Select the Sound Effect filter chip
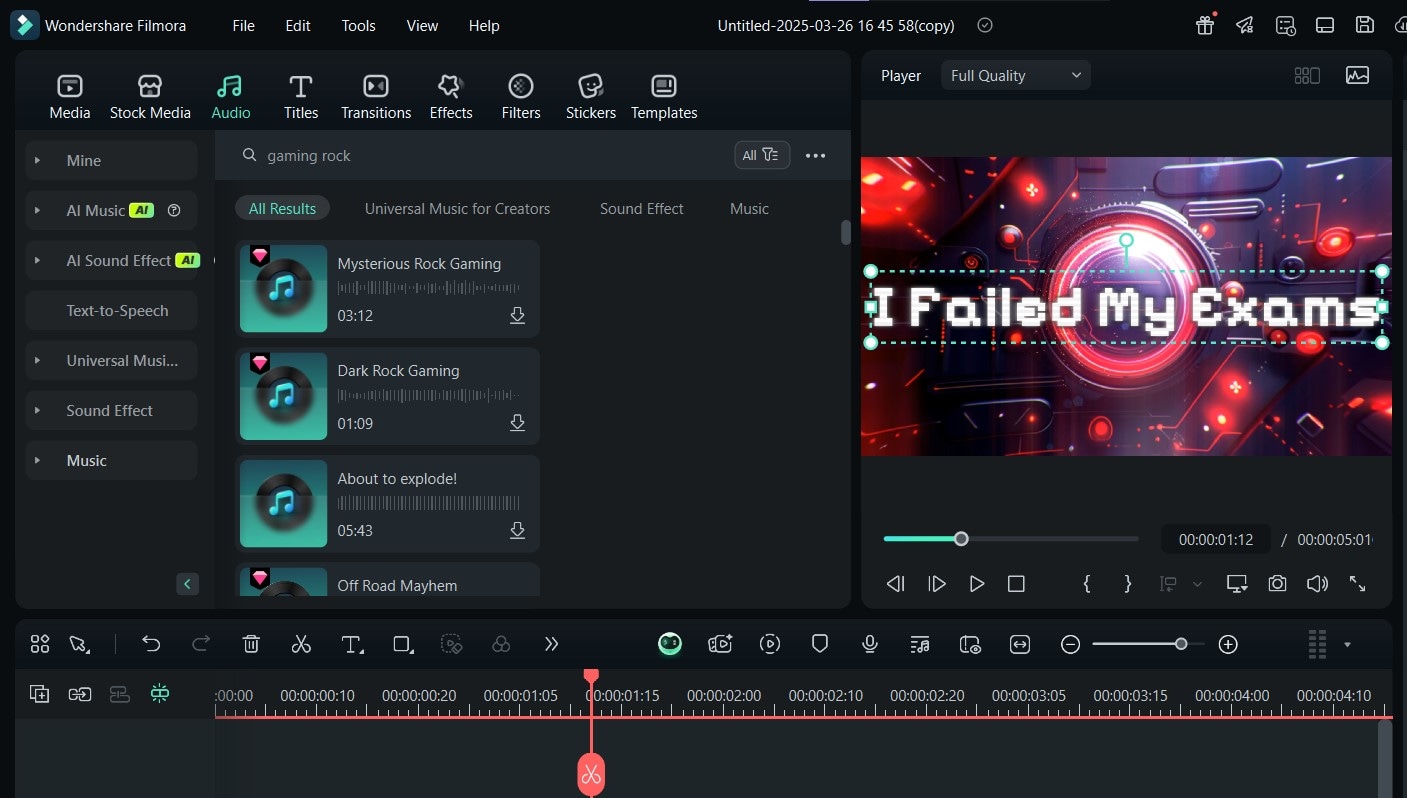1407x798 pixels. [642, 208]
